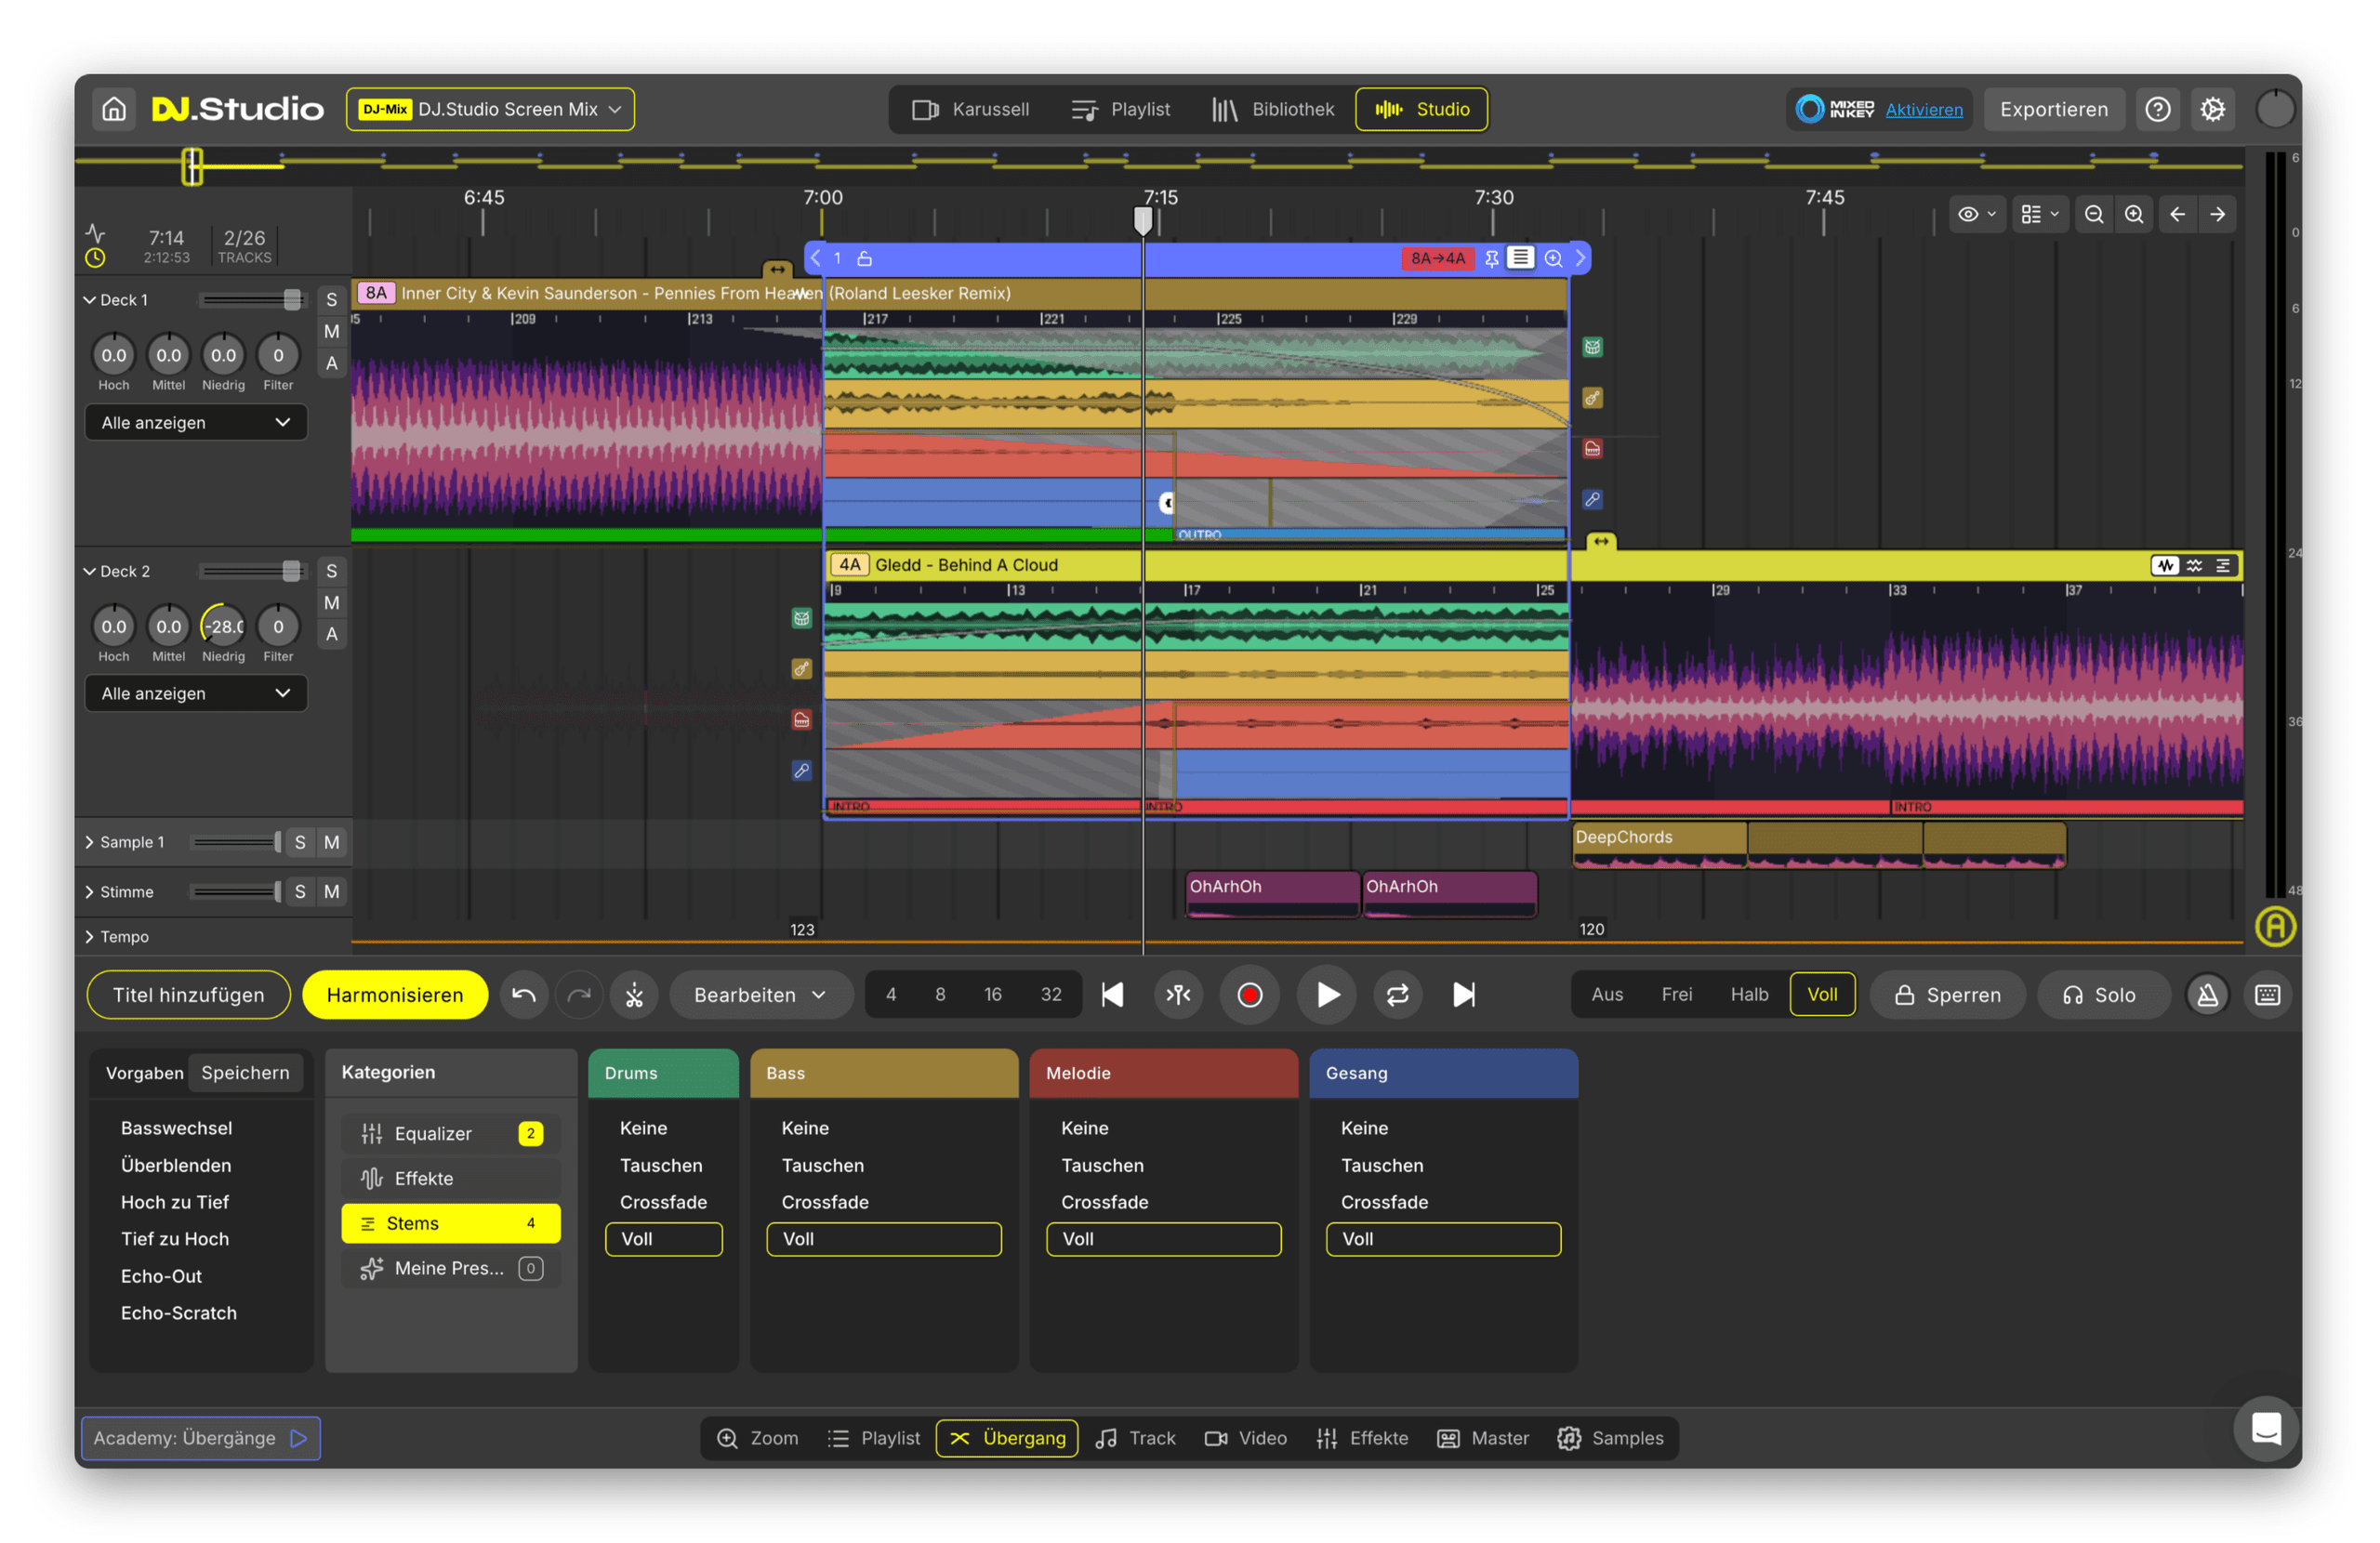2380x1543 pixels.
Task: Center playhead on the transition
Action: [x=1179, y=994]
